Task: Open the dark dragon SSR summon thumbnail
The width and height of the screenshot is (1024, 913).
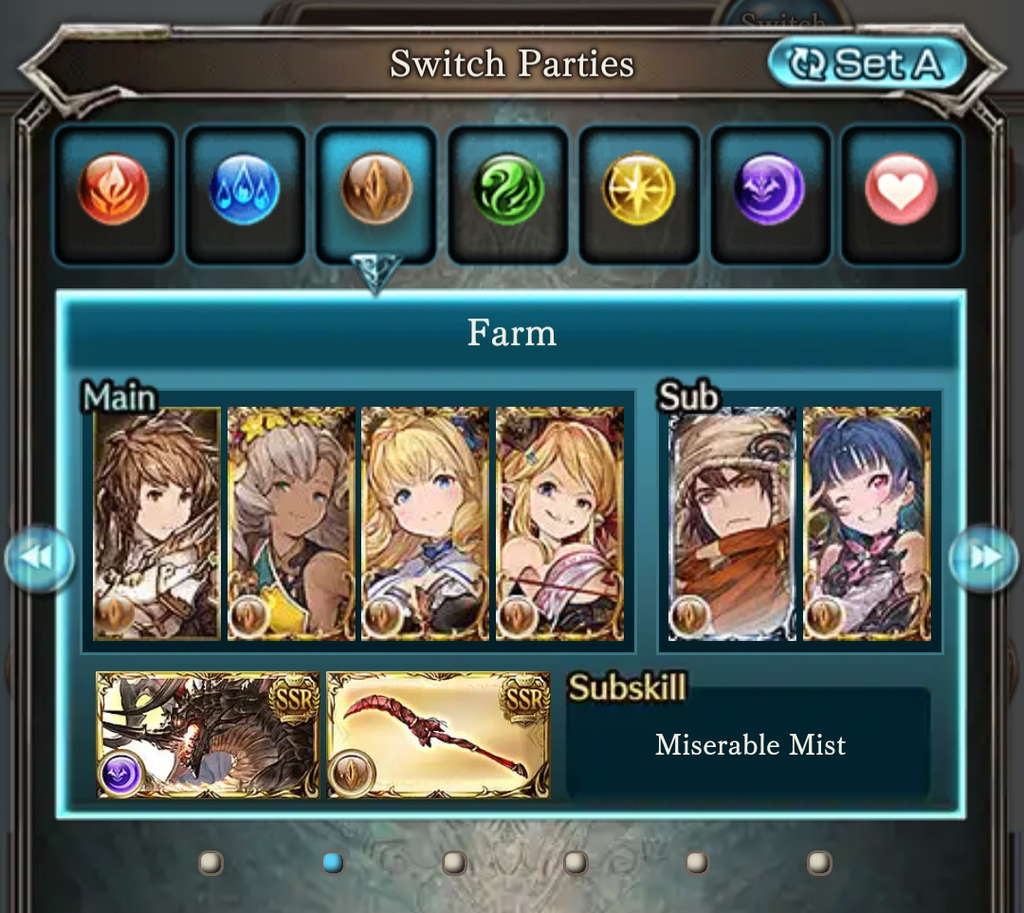Action: [x=208, y=735]
